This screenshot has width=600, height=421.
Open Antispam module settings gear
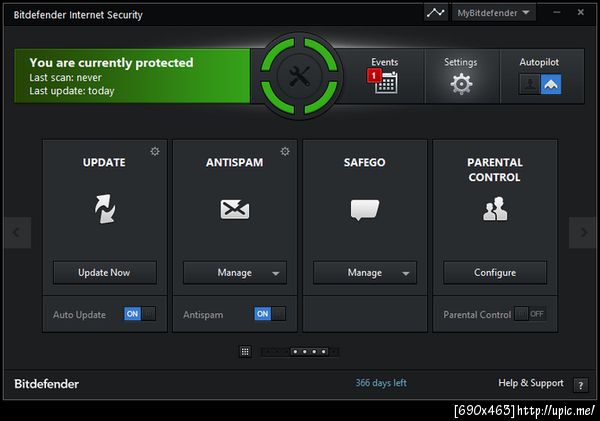point(285,151)
